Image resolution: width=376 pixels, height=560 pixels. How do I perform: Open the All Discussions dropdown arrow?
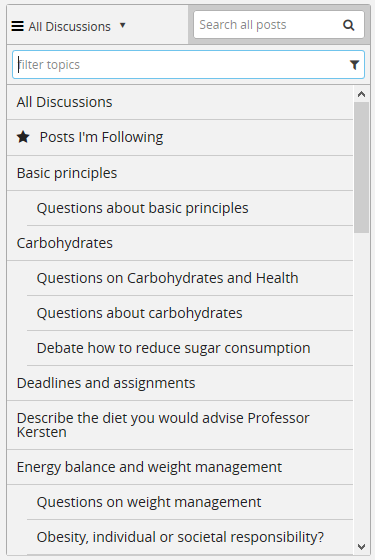[122, 25]
